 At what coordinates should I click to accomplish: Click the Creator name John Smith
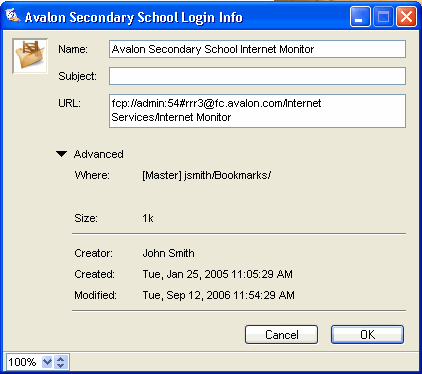click(168, 253)
